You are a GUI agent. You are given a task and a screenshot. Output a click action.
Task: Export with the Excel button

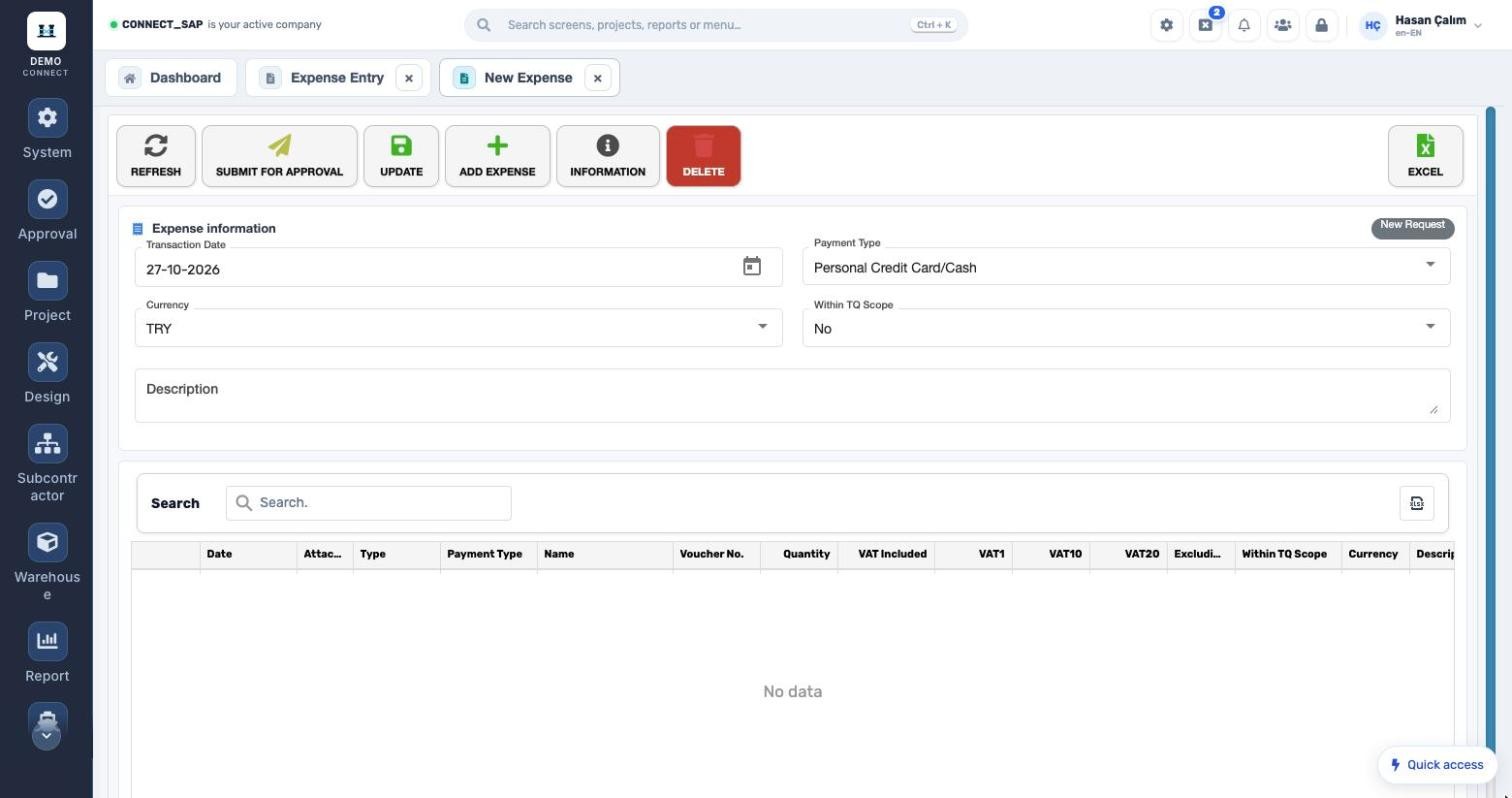point(1425,156)
